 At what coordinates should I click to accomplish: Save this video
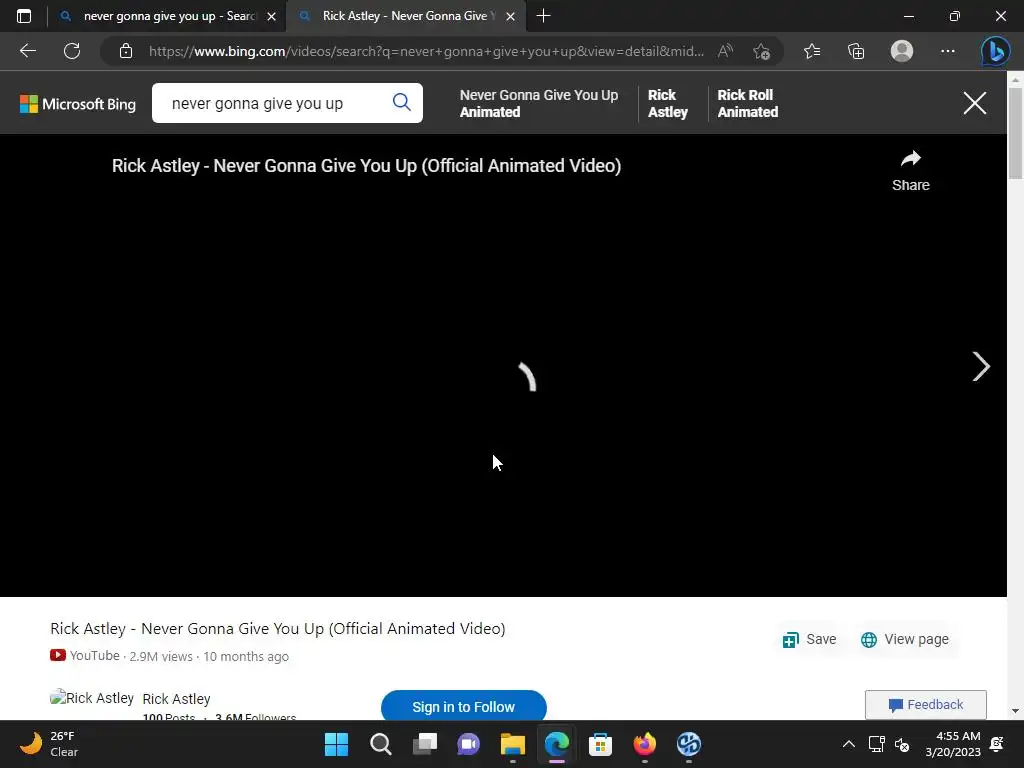point(809,639)
